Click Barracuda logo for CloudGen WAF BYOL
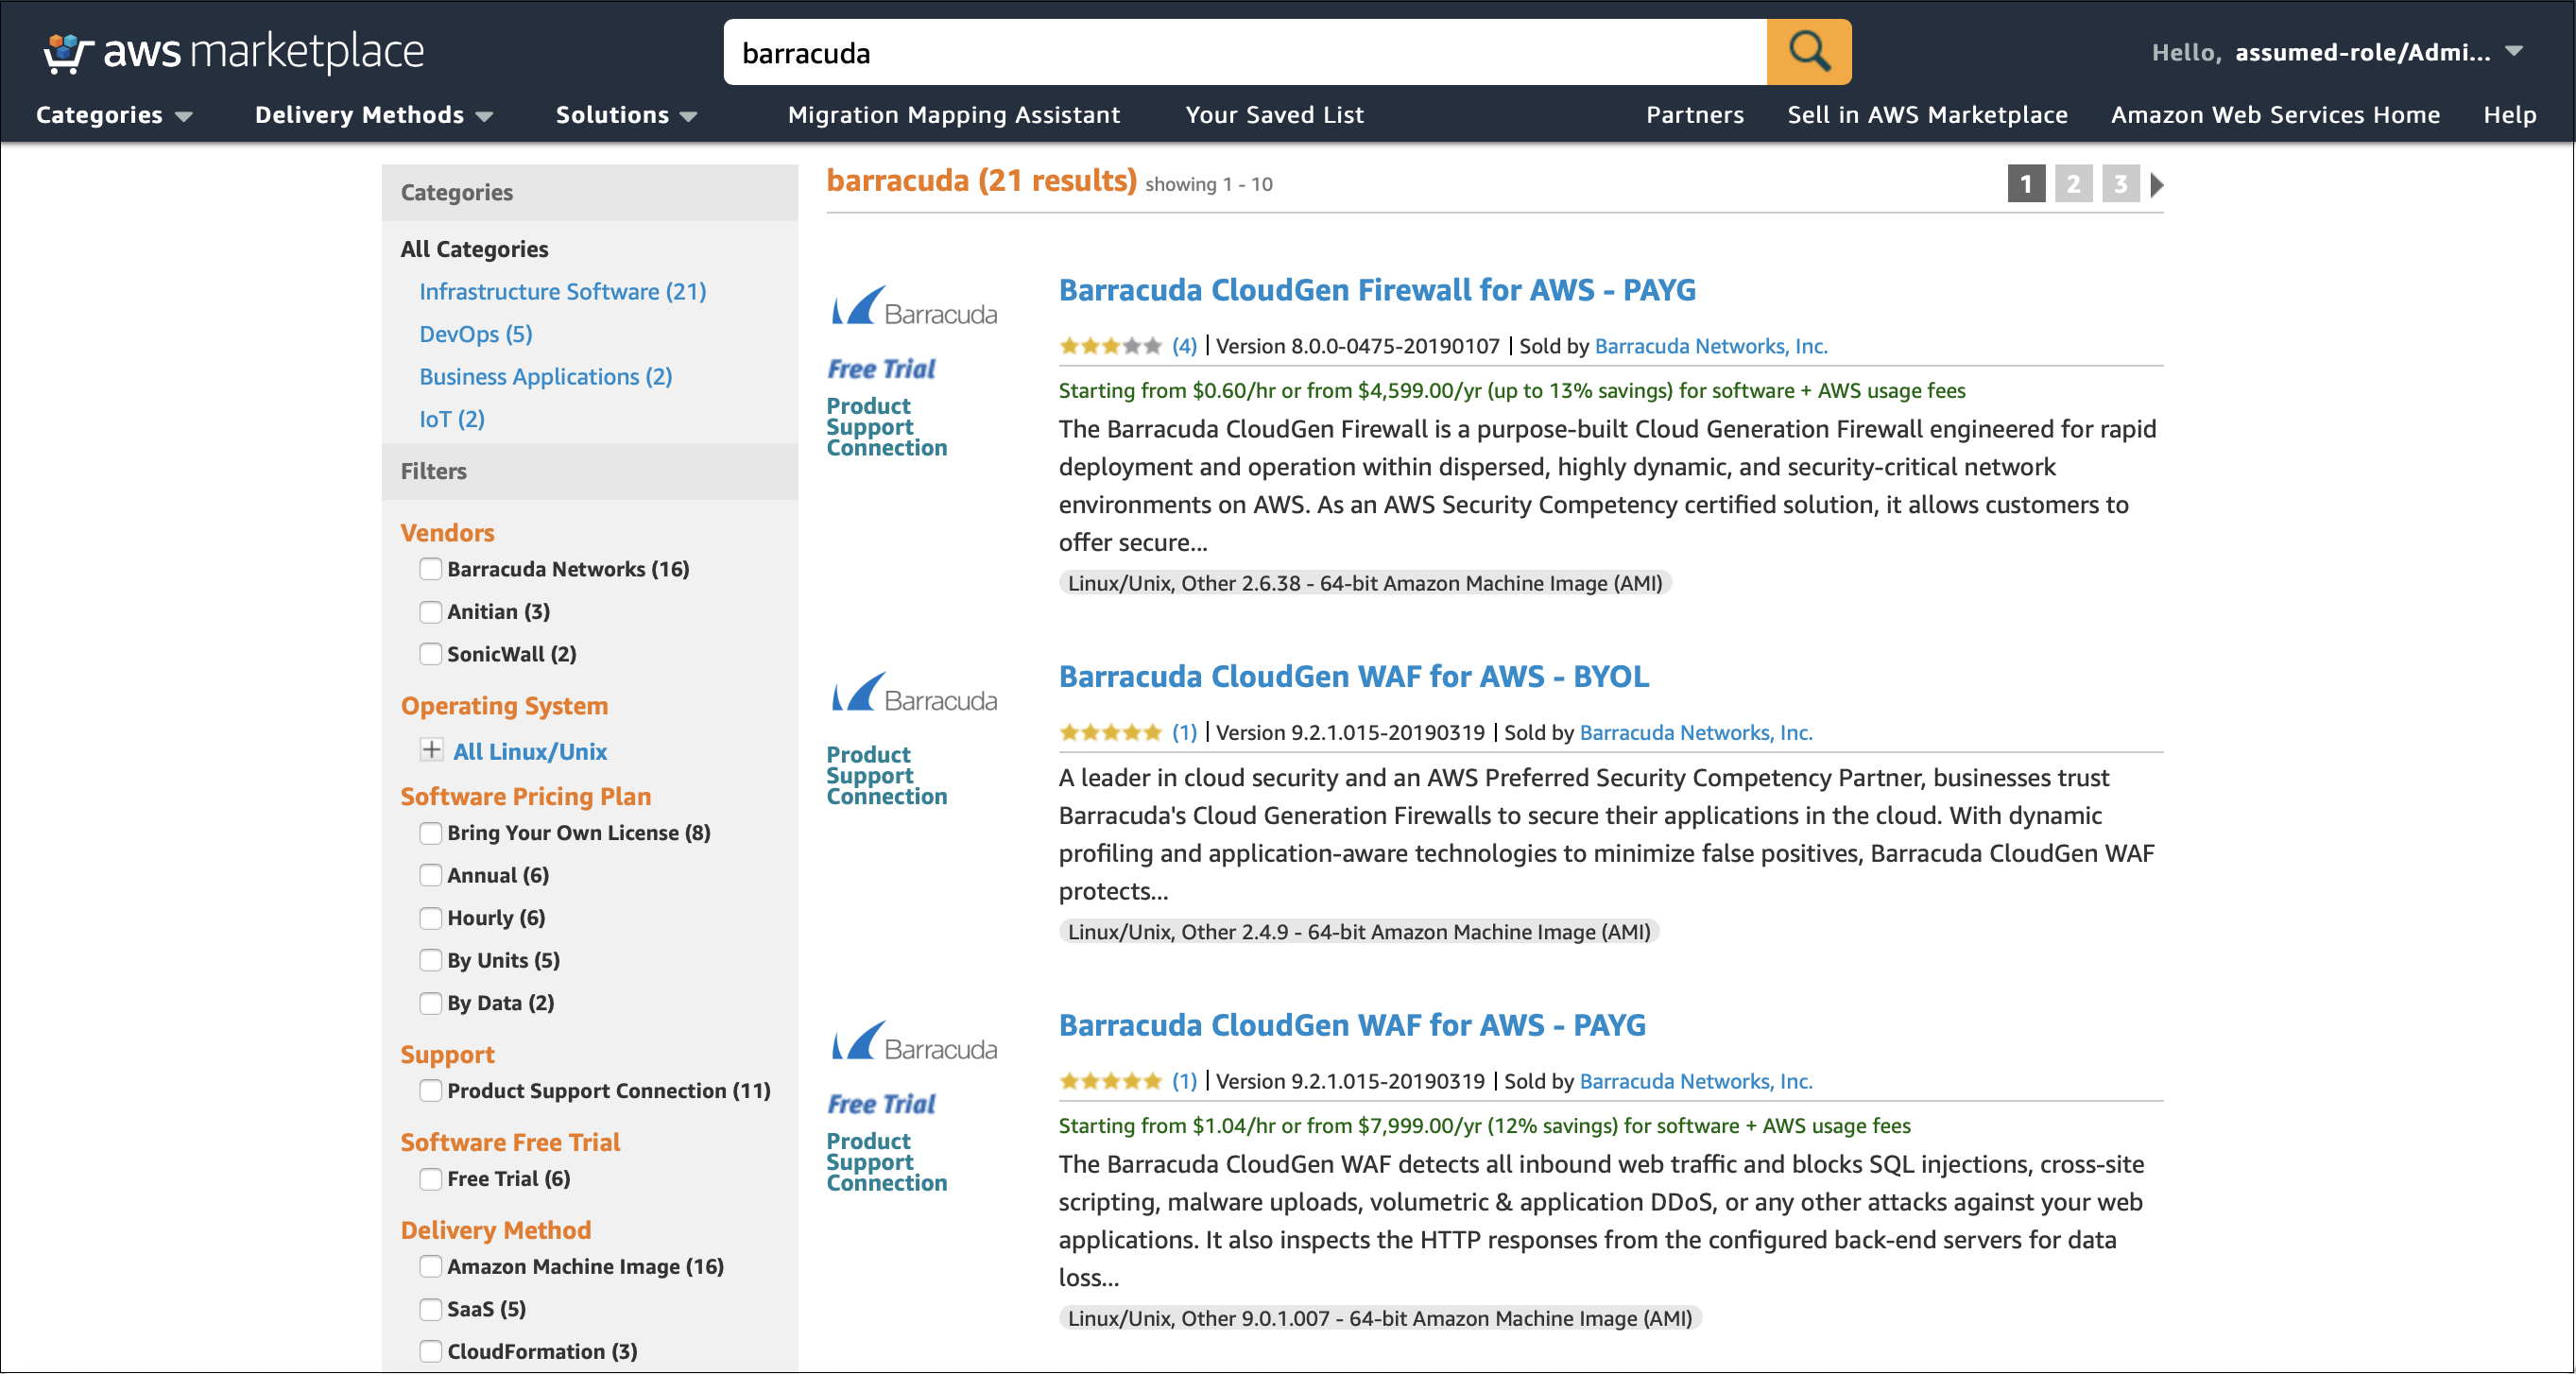 913,692
